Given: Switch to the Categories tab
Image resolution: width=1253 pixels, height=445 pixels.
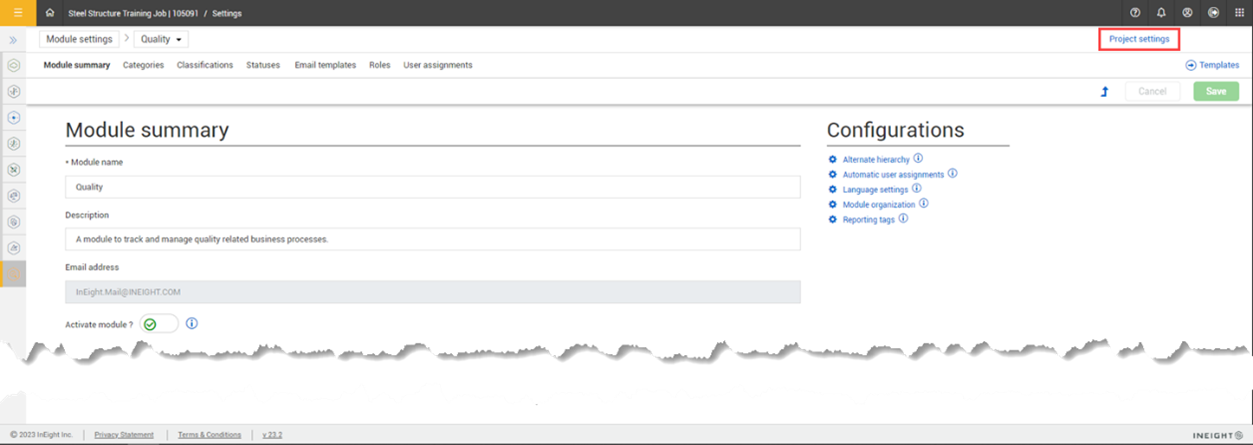Looking at the screenshot, I should tap(143, 65).
